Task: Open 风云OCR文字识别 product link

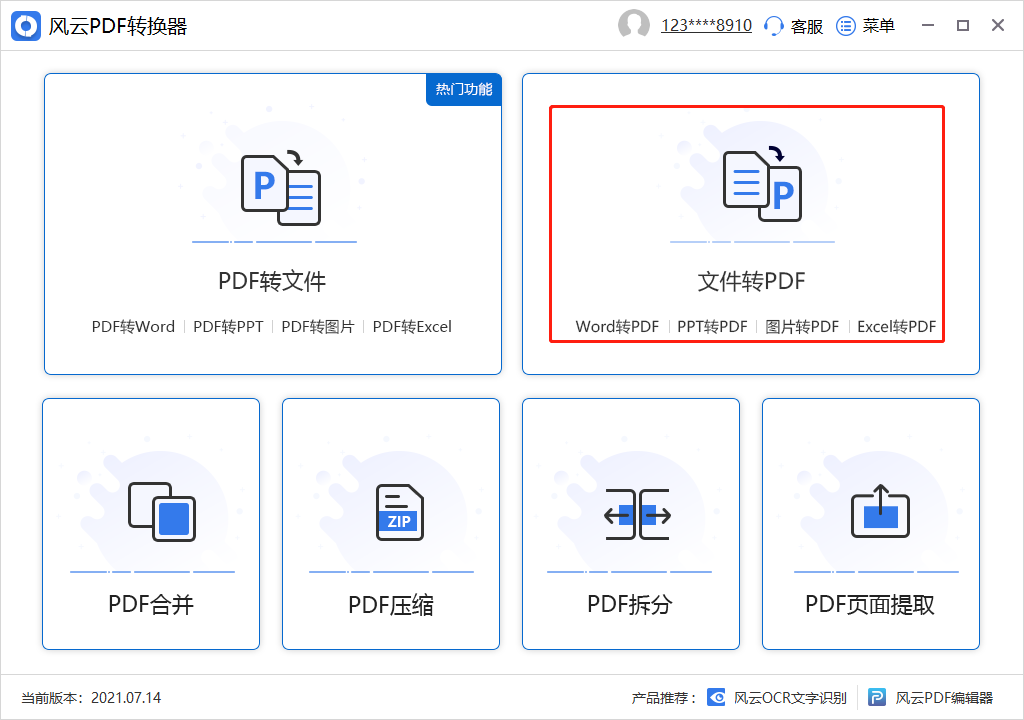Action: (x=790, y=698)
